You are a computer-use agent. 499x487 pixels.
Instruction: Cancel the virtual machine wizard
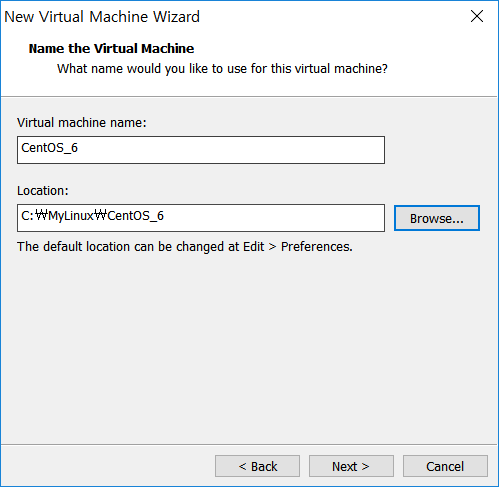coord(445,466)
